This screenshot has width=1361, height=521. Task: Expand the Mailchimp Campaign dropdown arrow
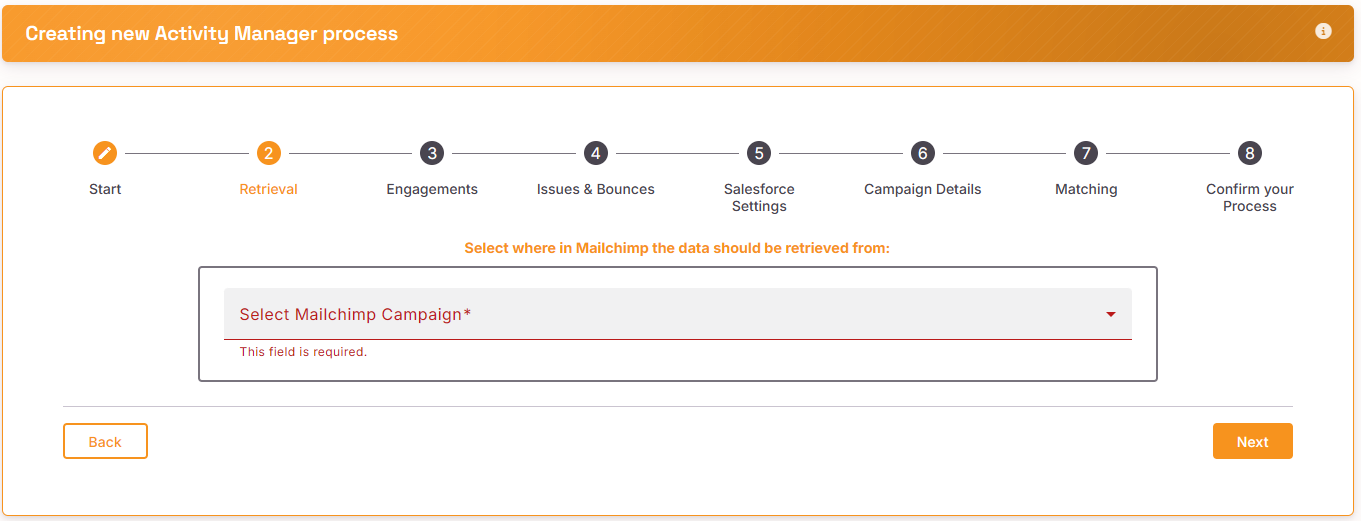[1111, 315]
